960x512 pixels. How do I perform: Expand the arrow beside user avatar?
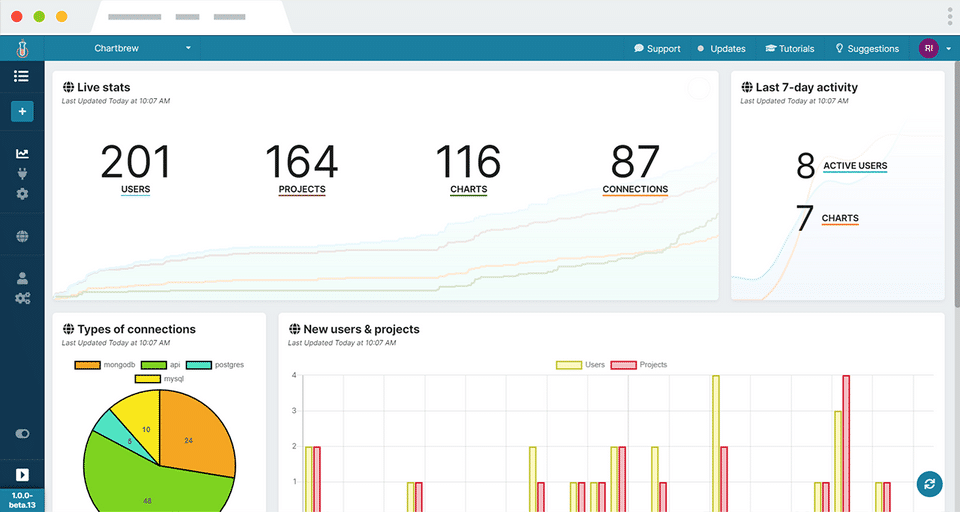click(x=948, y=48)
